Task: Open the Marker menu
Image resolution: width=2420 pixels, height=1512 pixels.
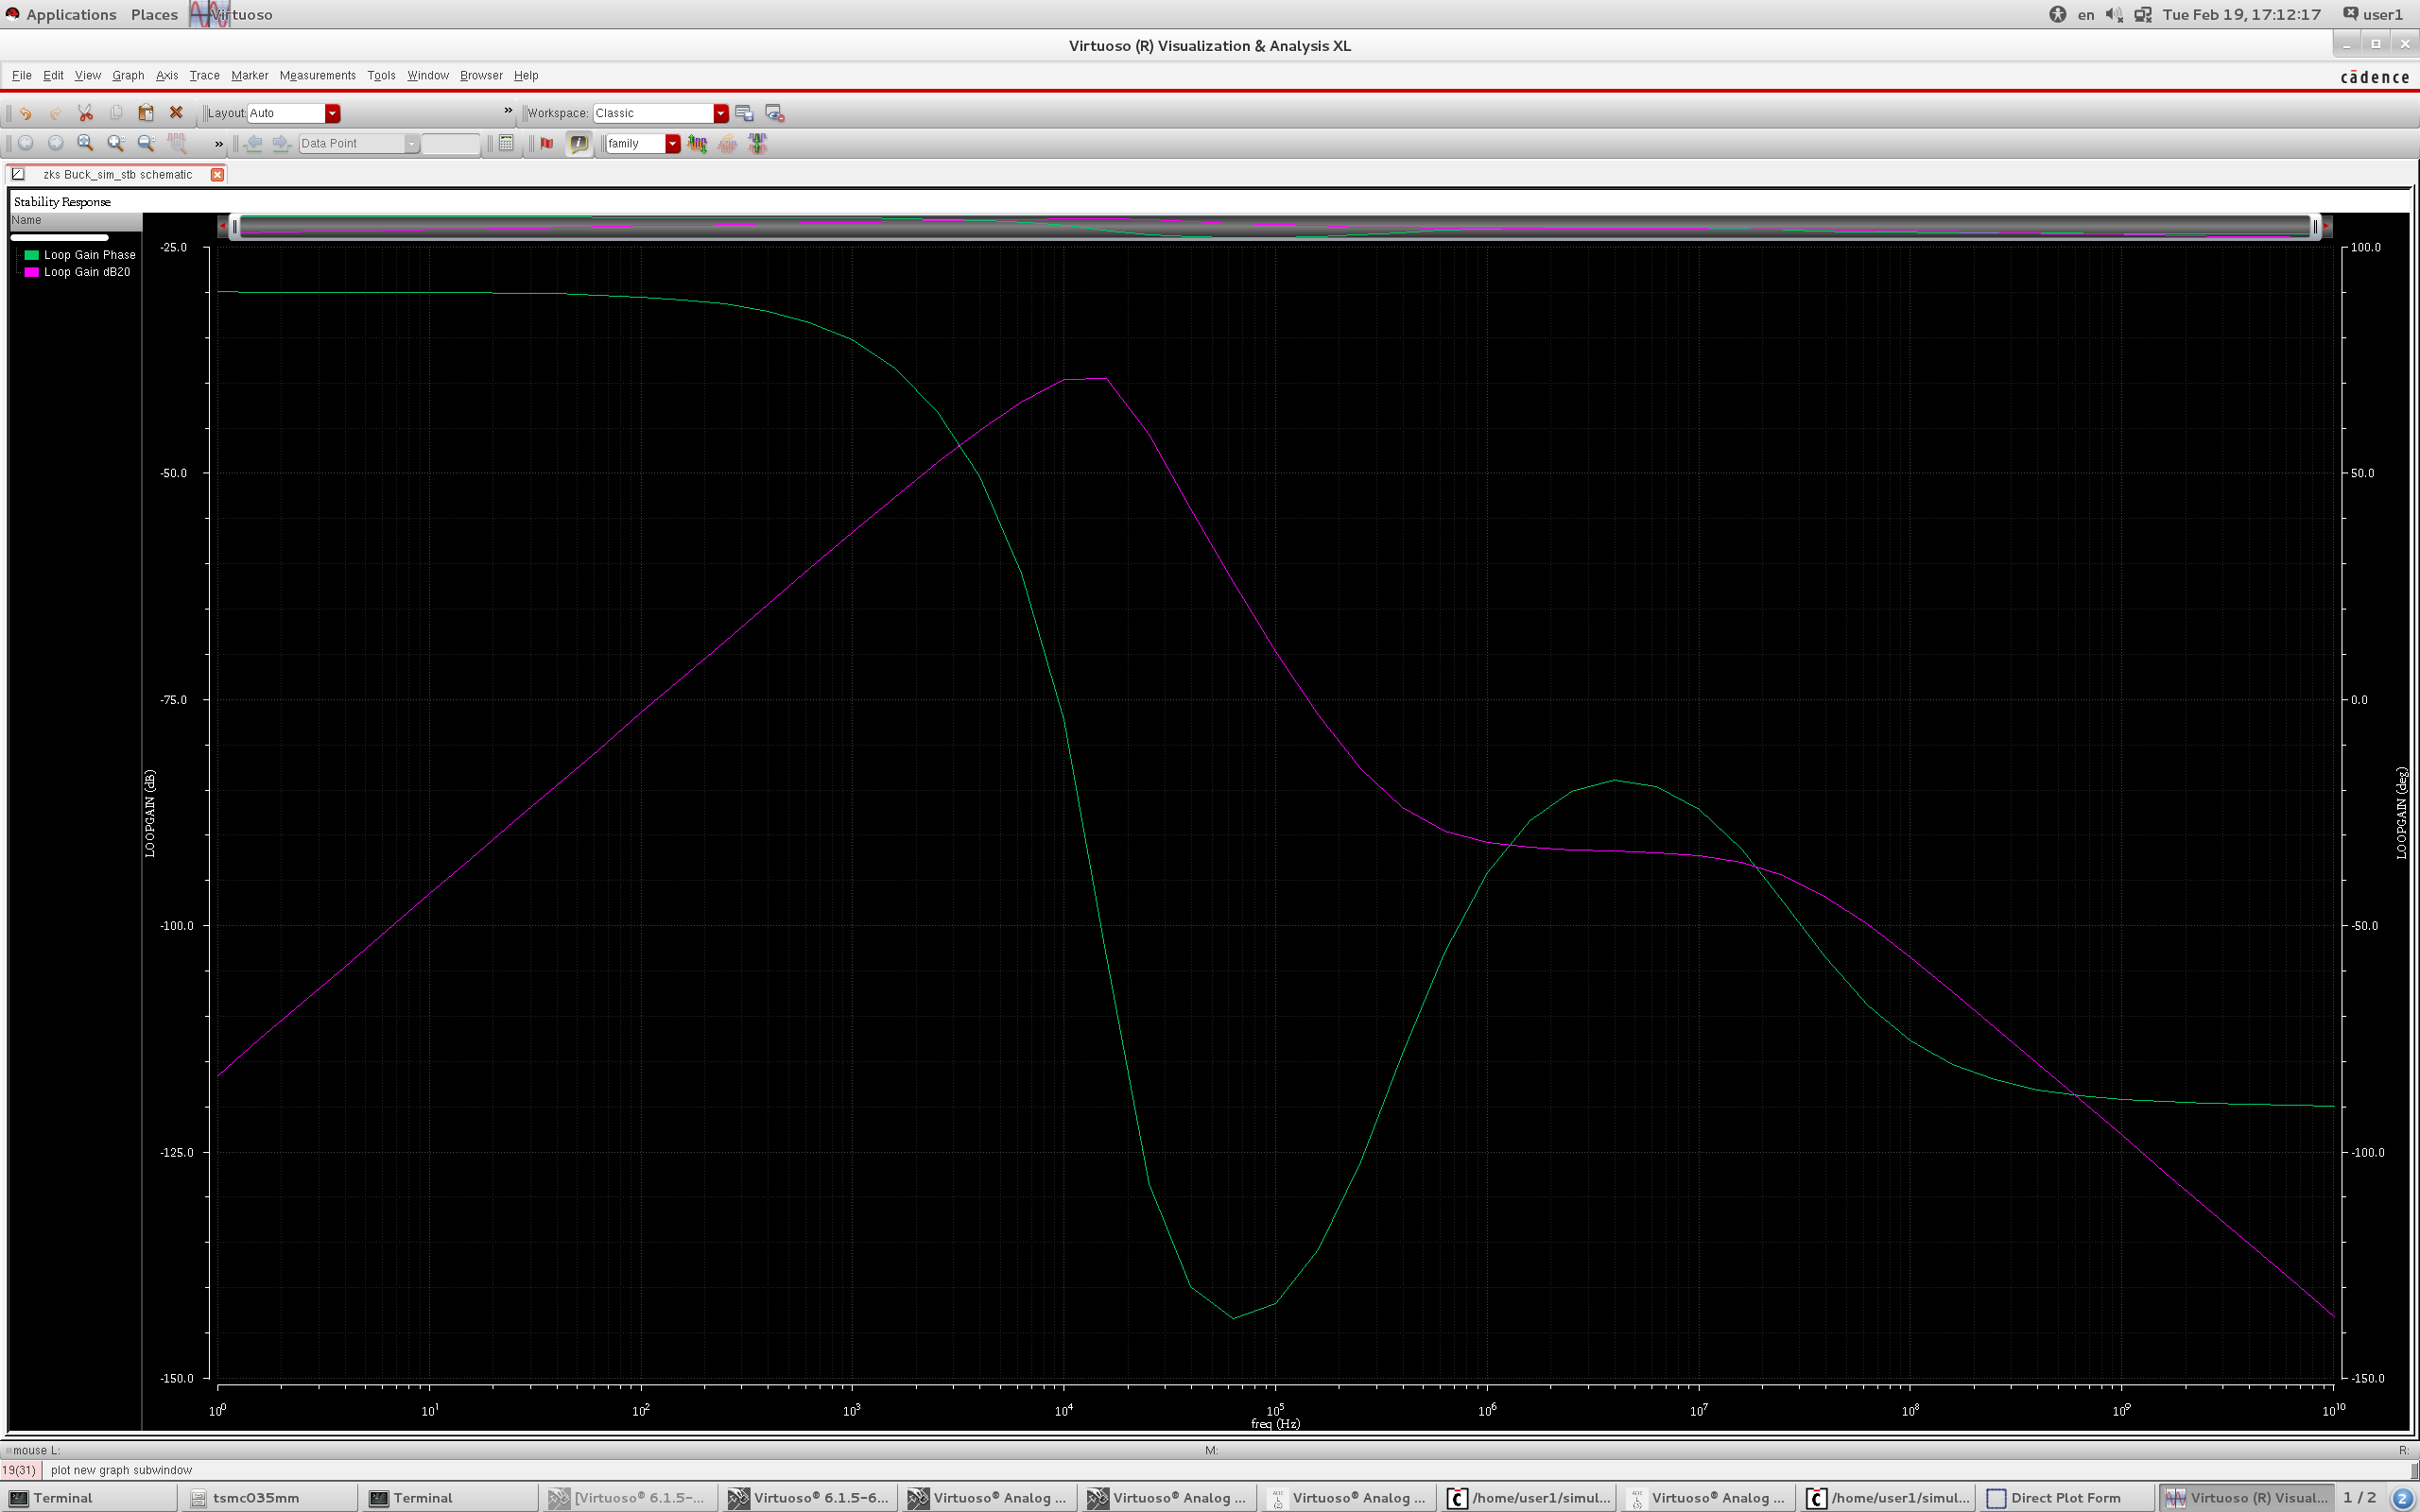Action: point(250,75)
